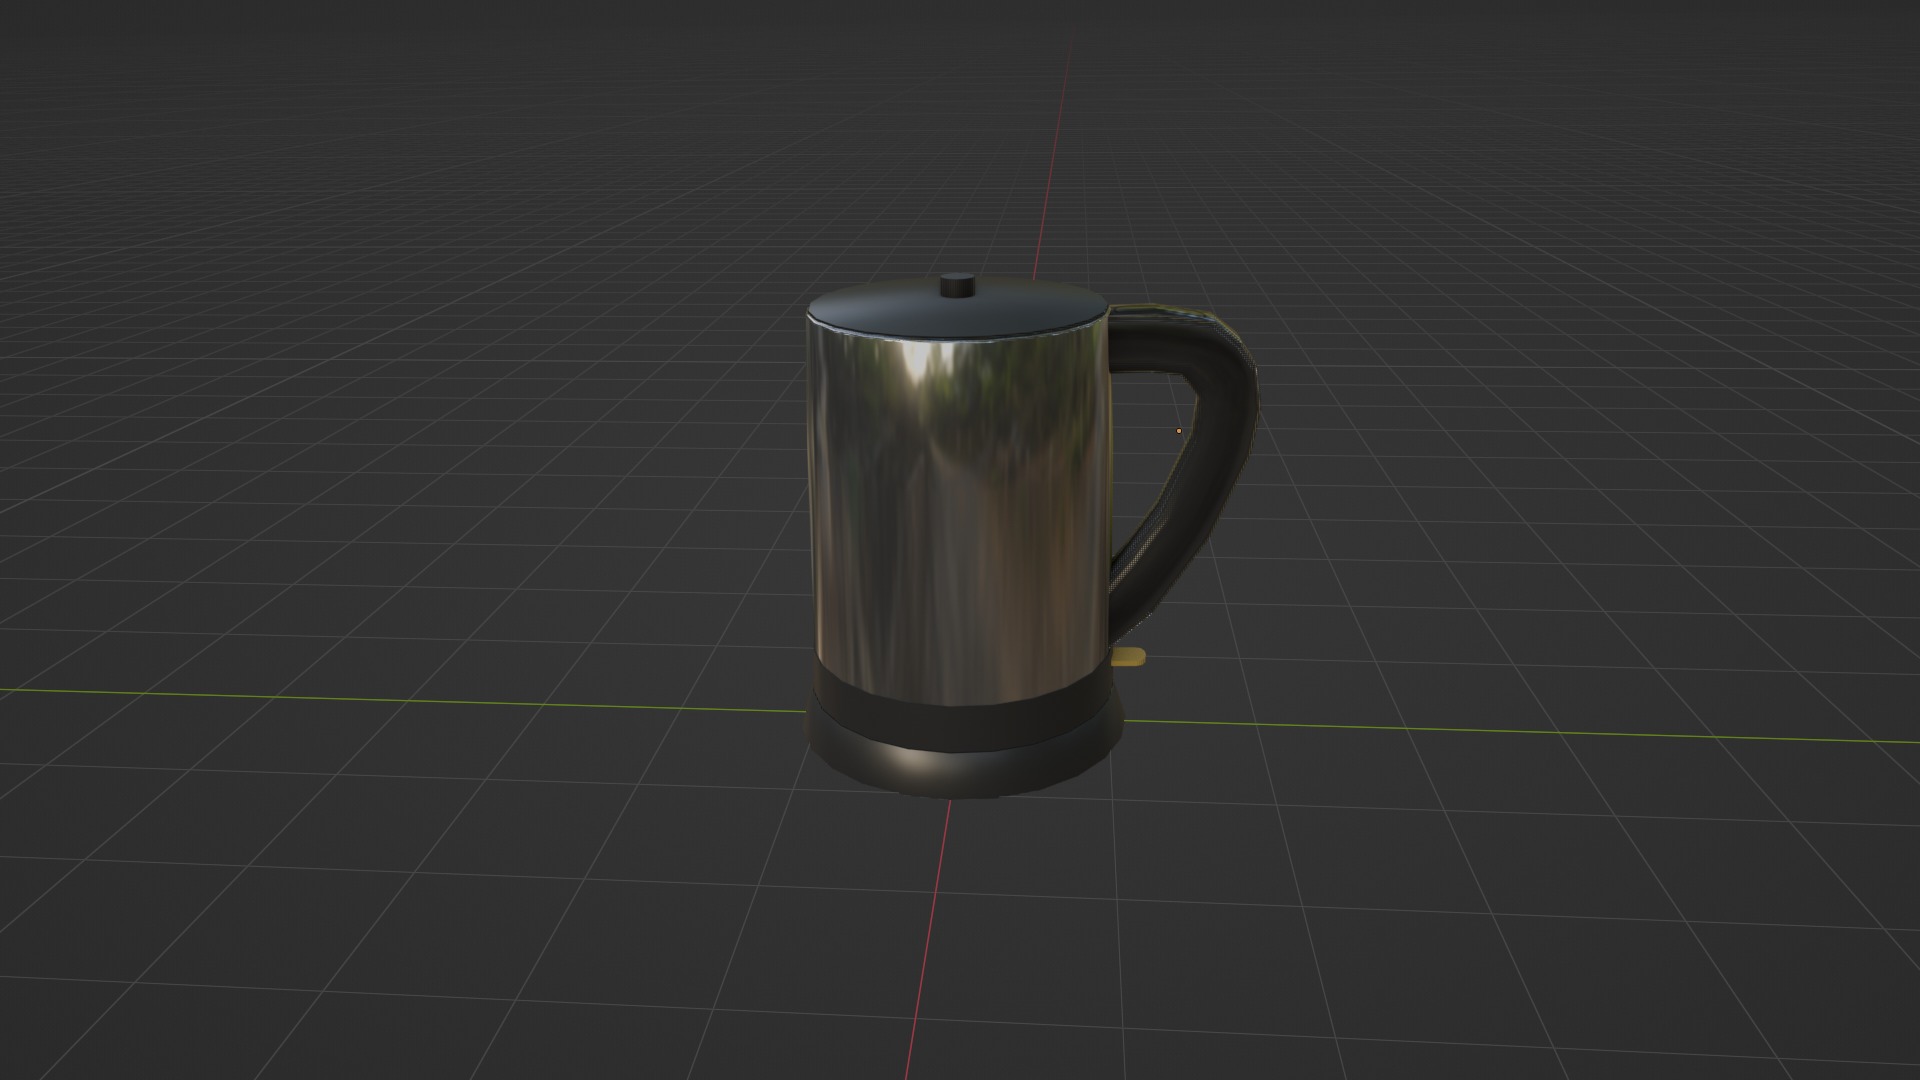The width and height of the screenshot is (1920, 1080).
Task: Click the yellow power switch below handle
Action: 1129,657
